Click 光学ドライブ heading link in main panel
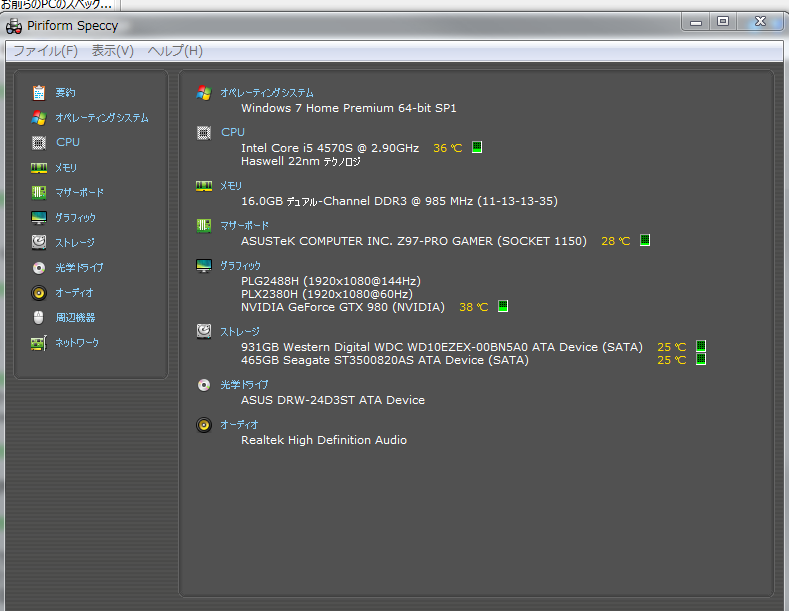Screen dimensions: 789x611 [x=244, y=385]
